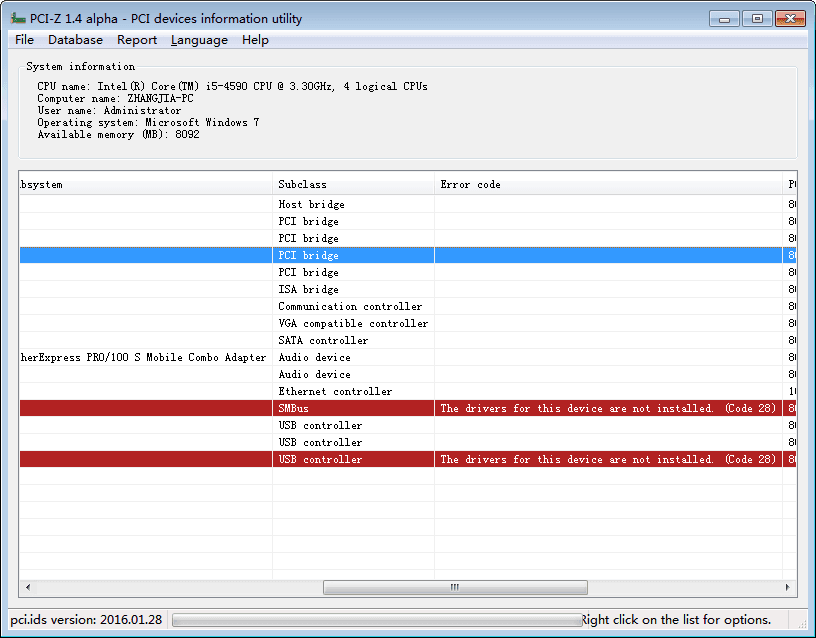Select the red USB controller row's subclass cell
This screenshot has height=638, width=816.
pyautogui.click(x=353, y=459)
